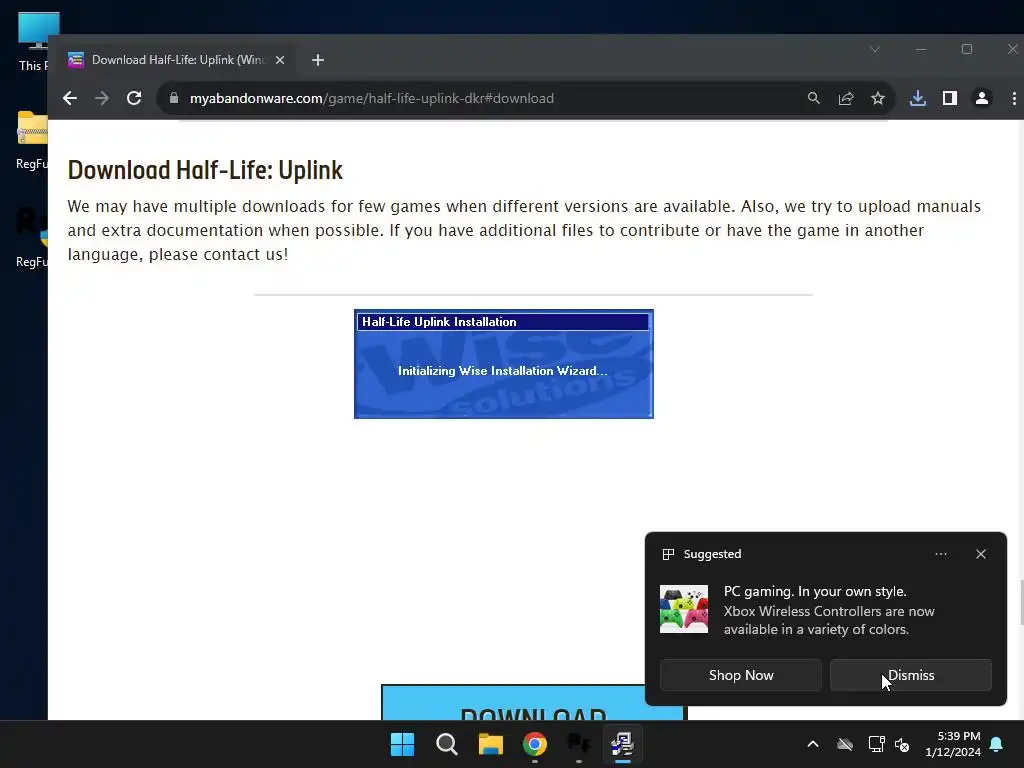Reload the myabandonware page
This screenshot has height=768, width=1024.
(x=134, y=98)
